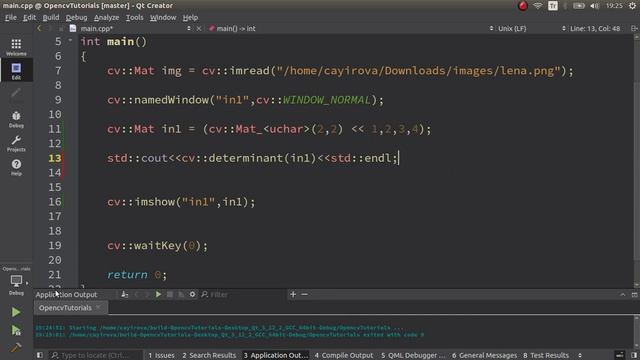Start debugging with play-bug button

(x=16, y=330)
